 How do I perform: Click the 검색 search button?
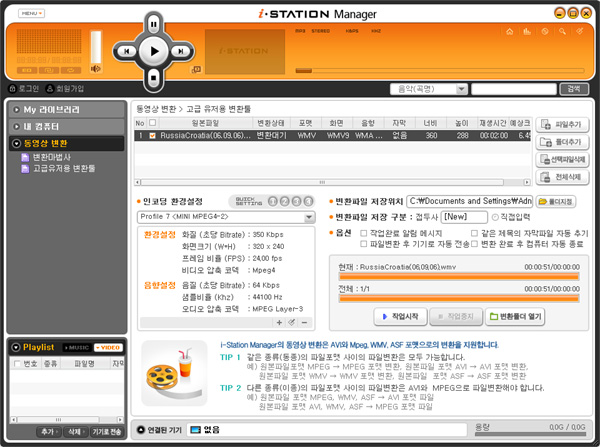tap(574, 89)
